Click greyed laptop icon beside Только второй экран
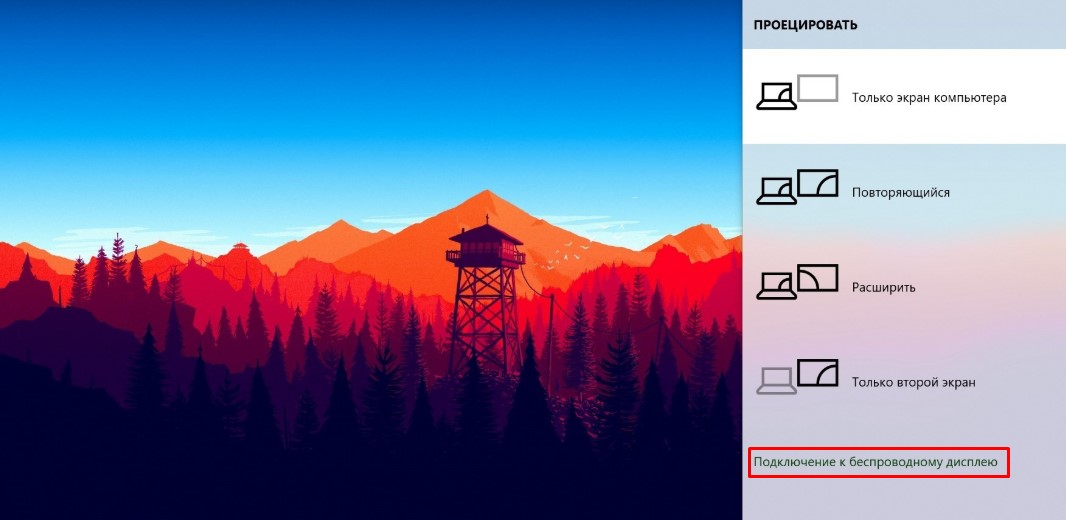This screenshot has width=1066, height=520. (776, 381)
